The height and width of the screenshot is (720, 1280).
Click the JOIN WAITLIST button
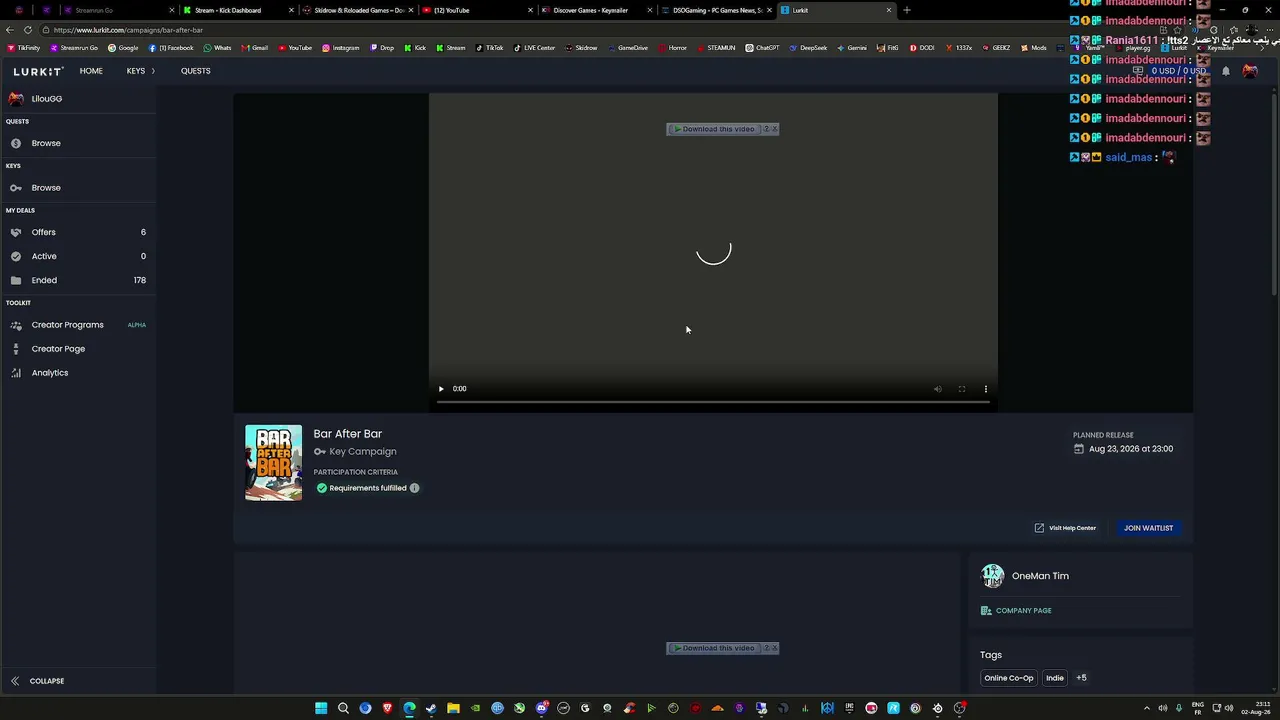pos(1148,528)
